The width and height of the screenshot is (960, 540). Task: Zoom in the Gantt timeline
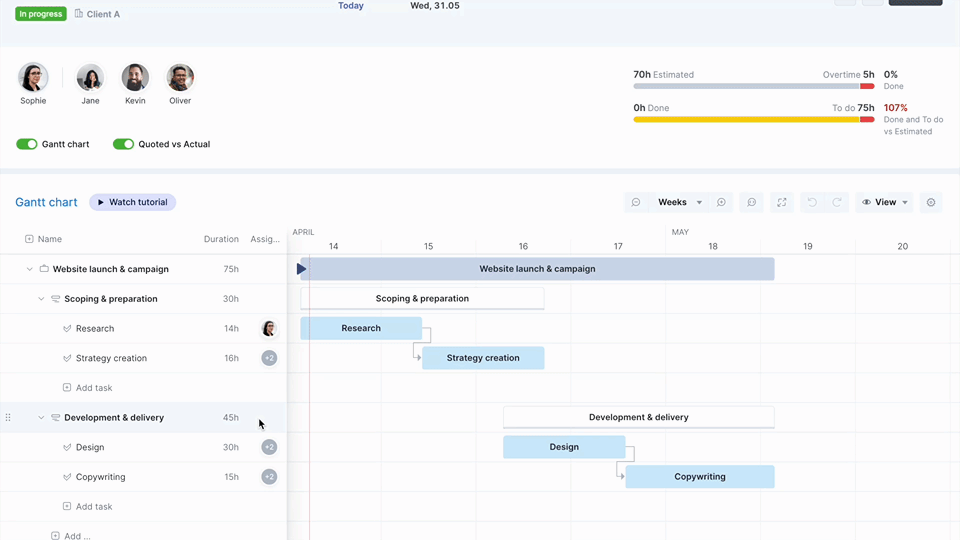pos(721,202)
